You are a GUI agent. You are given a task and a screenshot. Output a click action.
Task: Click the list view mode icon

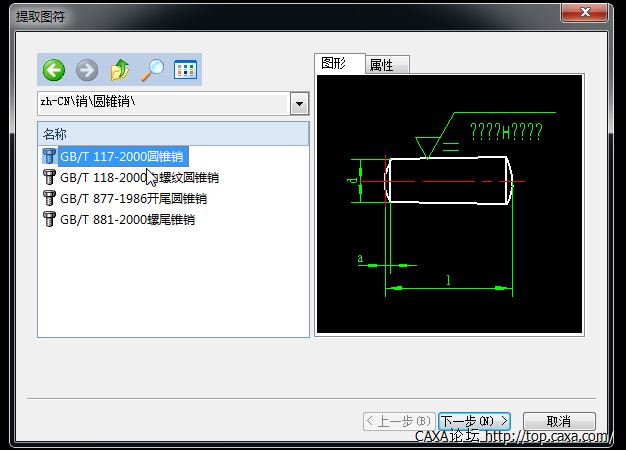(x=186, y=70)
